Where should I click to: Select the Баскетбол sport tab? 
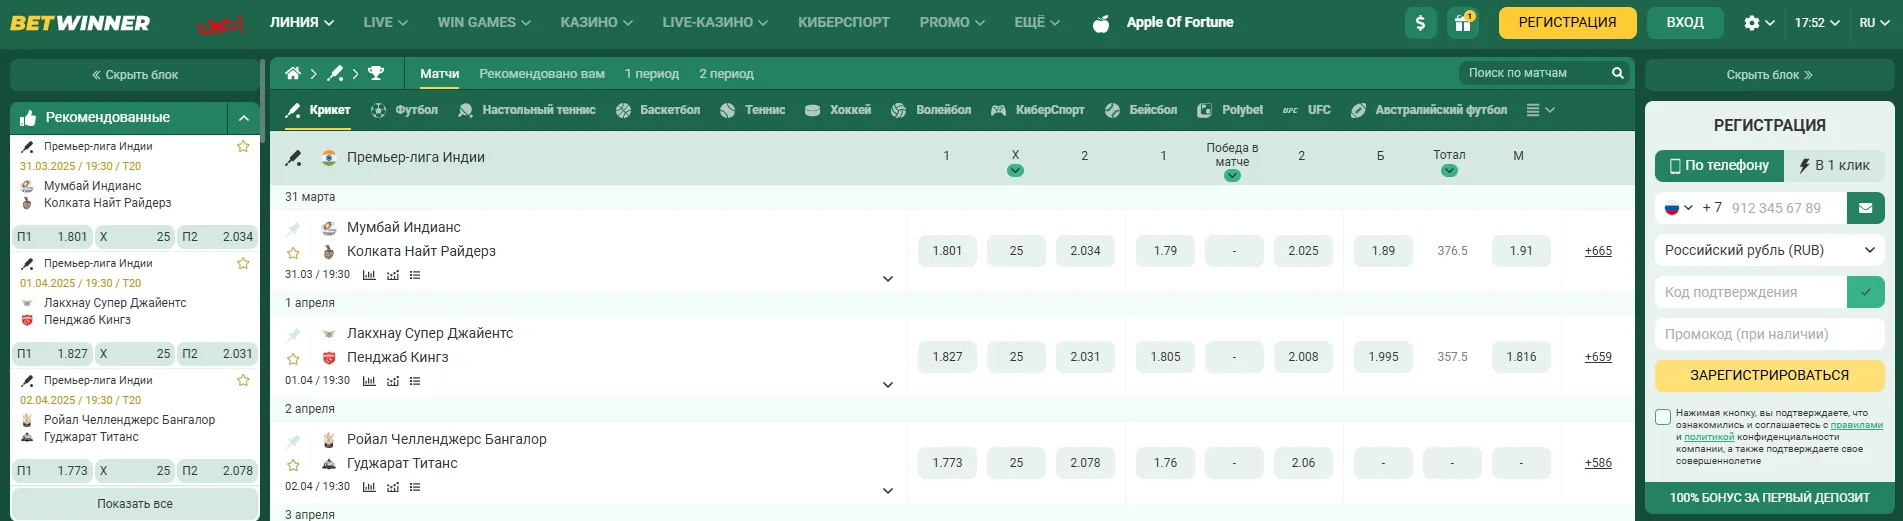point(658,110)
